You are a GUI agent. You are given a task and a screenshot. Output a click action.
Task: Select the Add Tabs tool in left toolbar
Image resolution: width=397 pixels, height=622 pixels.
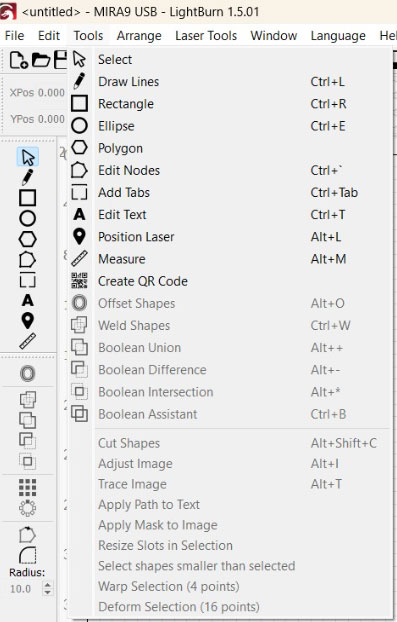28,280
